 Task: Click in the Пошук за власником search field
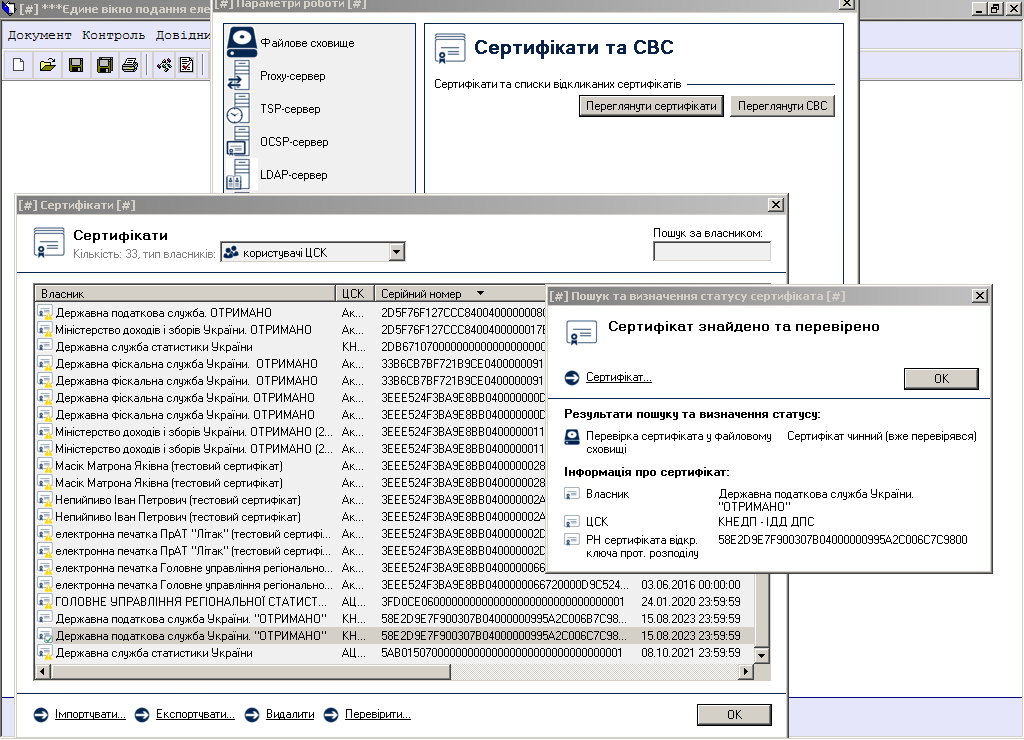pos(711,252)
